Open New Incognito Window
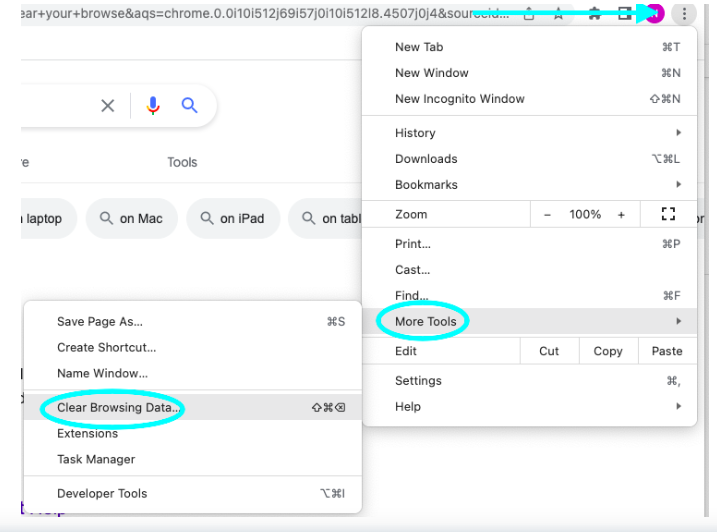 click(459, 99)
